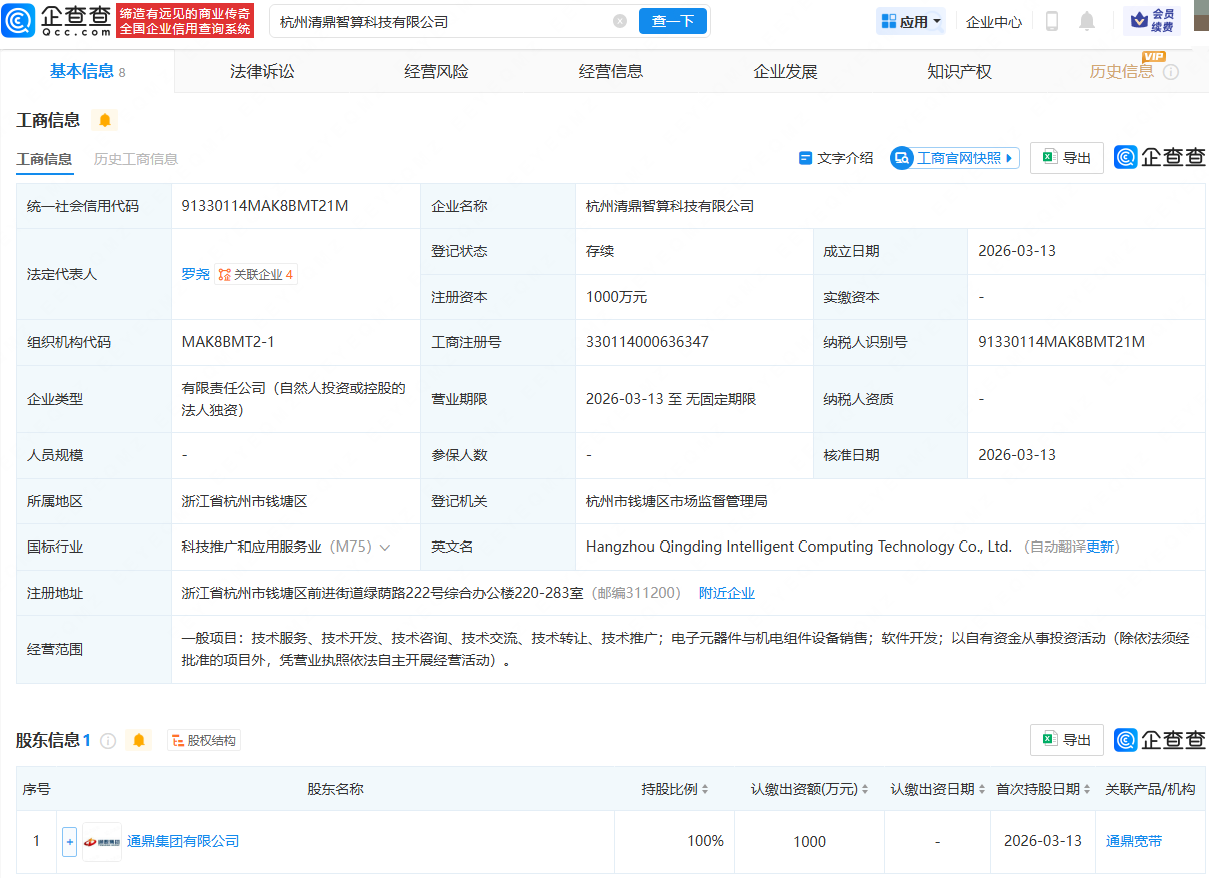Clear search box via the x icon
Viewport: 1209px width, 878px height.
coord(619,20)
